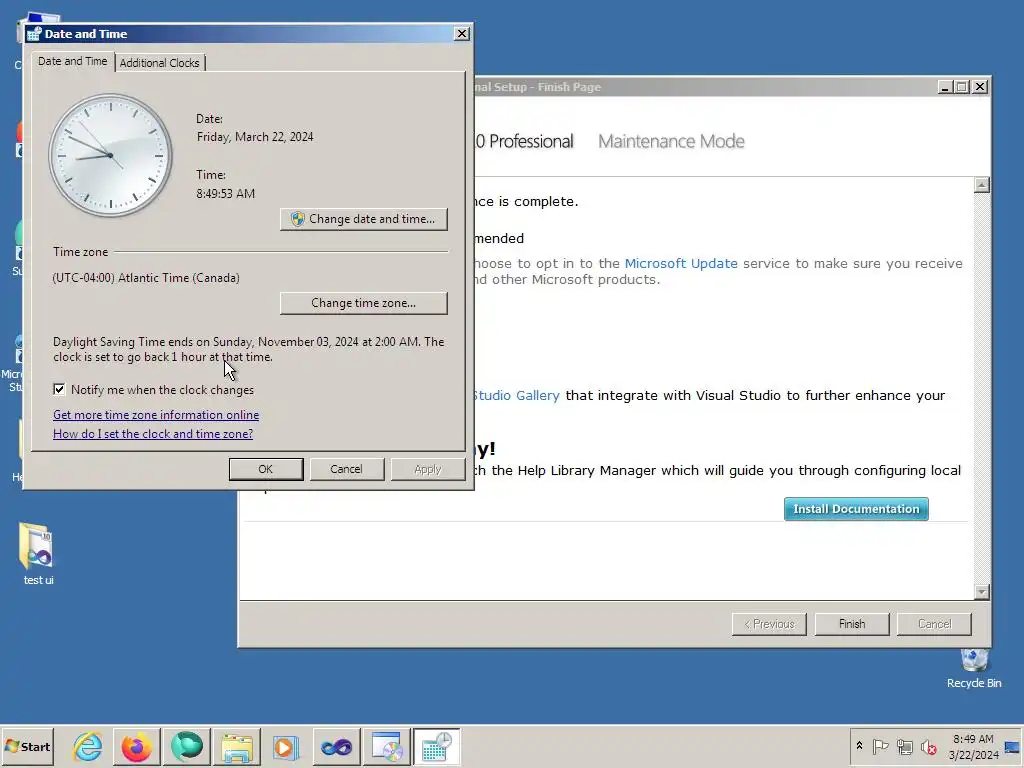Launch Firefox from the taskbar

pos(136,746)
